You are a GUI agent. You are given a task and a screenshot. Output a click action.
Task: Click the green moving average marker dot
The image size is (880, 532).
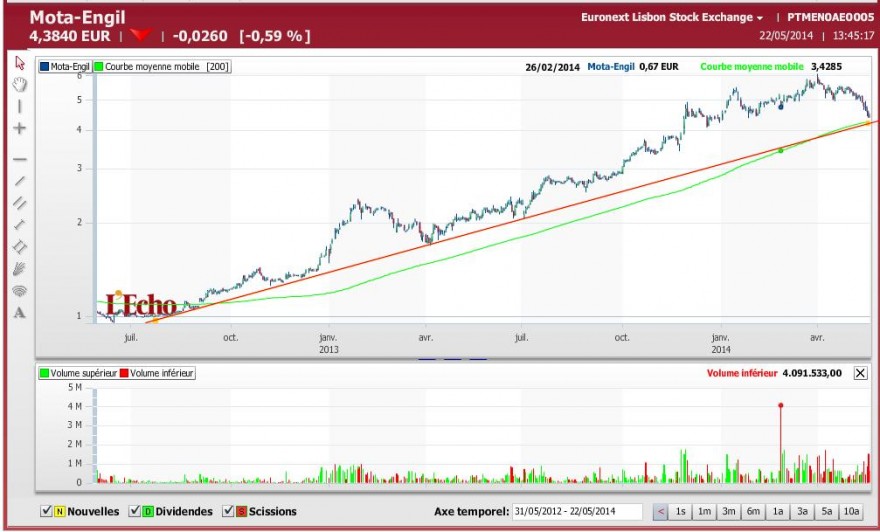pos(781,150)
